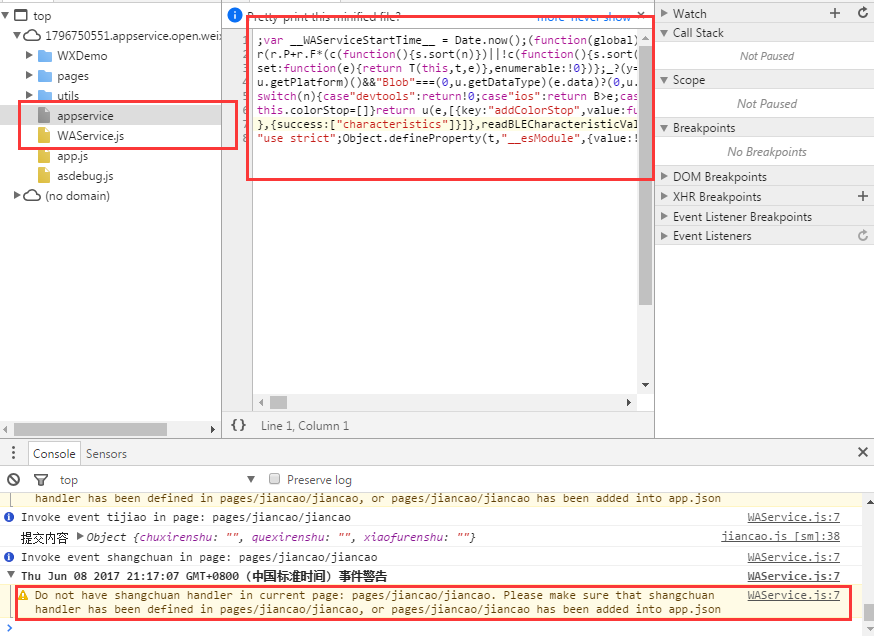Switch to the Sensors tab
Viewport: 874px width, 636px height.
(106, 454)
